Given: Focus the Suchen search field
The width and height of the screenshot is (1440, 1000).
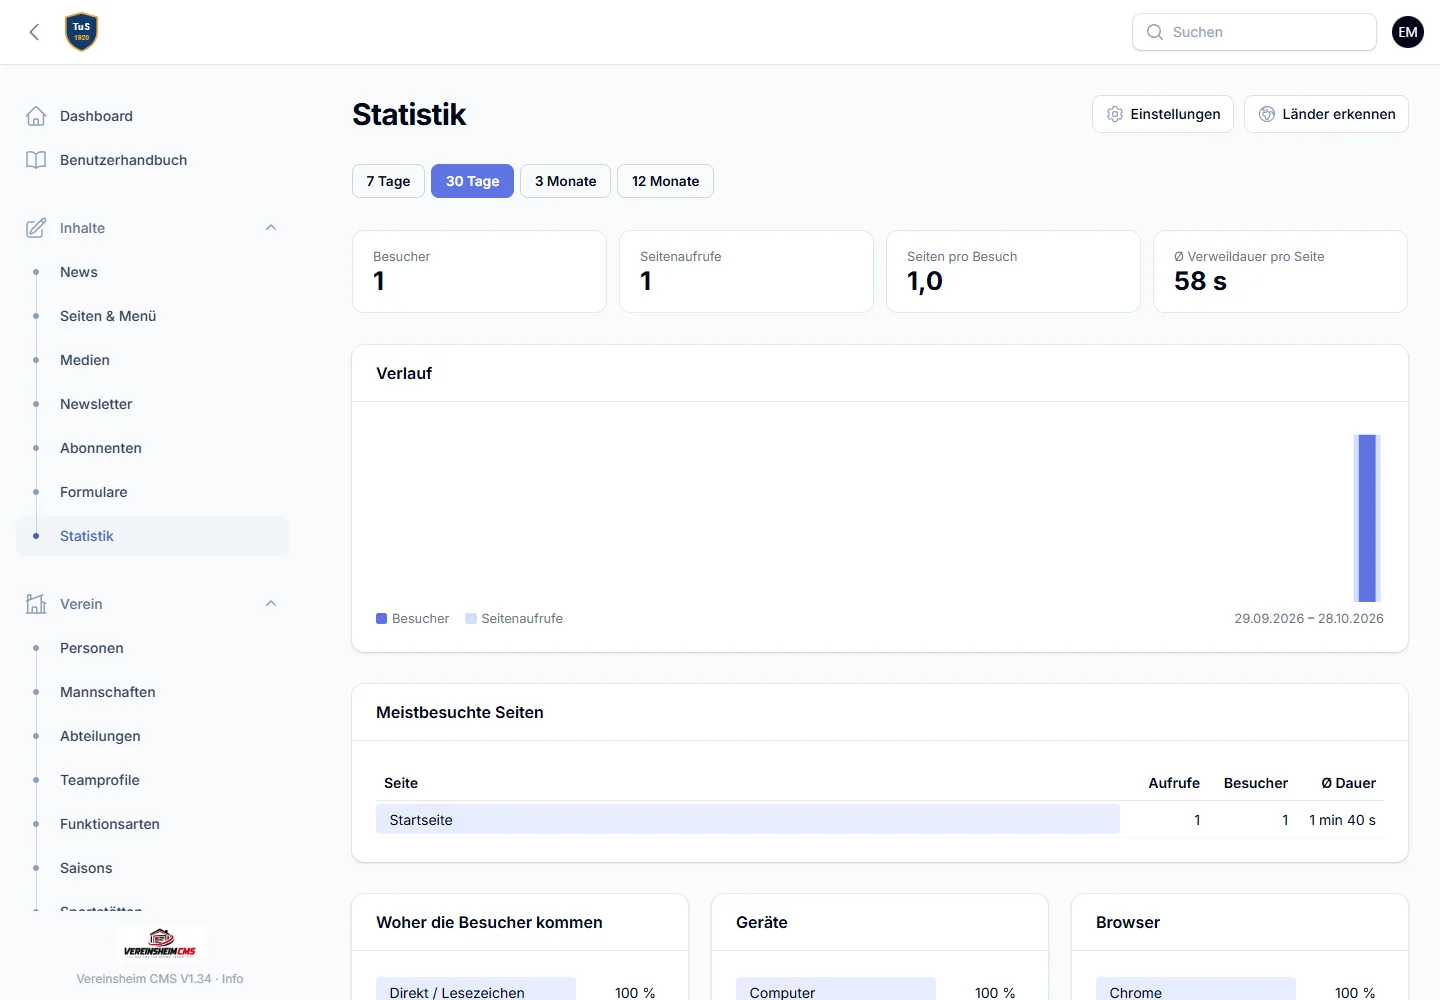Looking at the screenshot, I should (1254, 32).
